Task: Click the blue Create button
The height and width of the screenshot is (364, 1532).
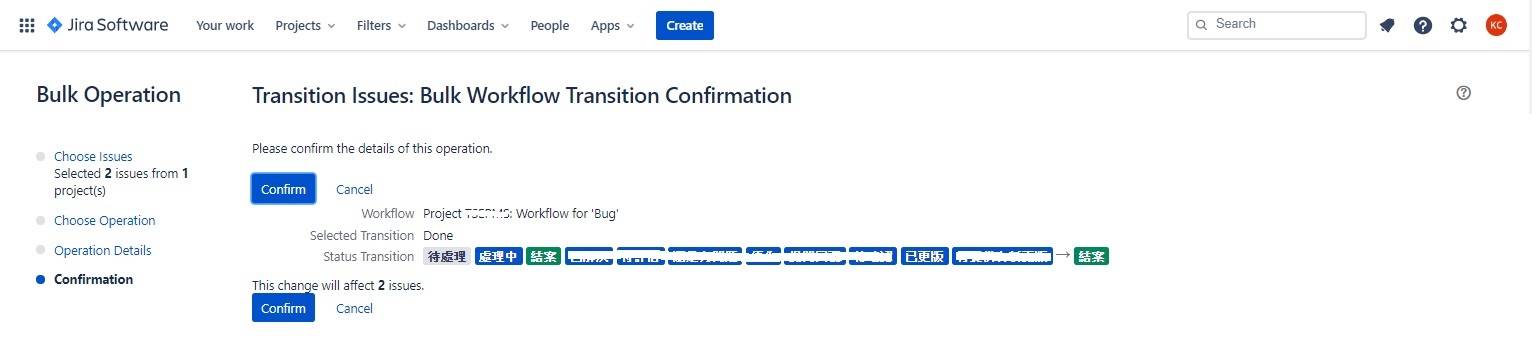Action: 685,25
